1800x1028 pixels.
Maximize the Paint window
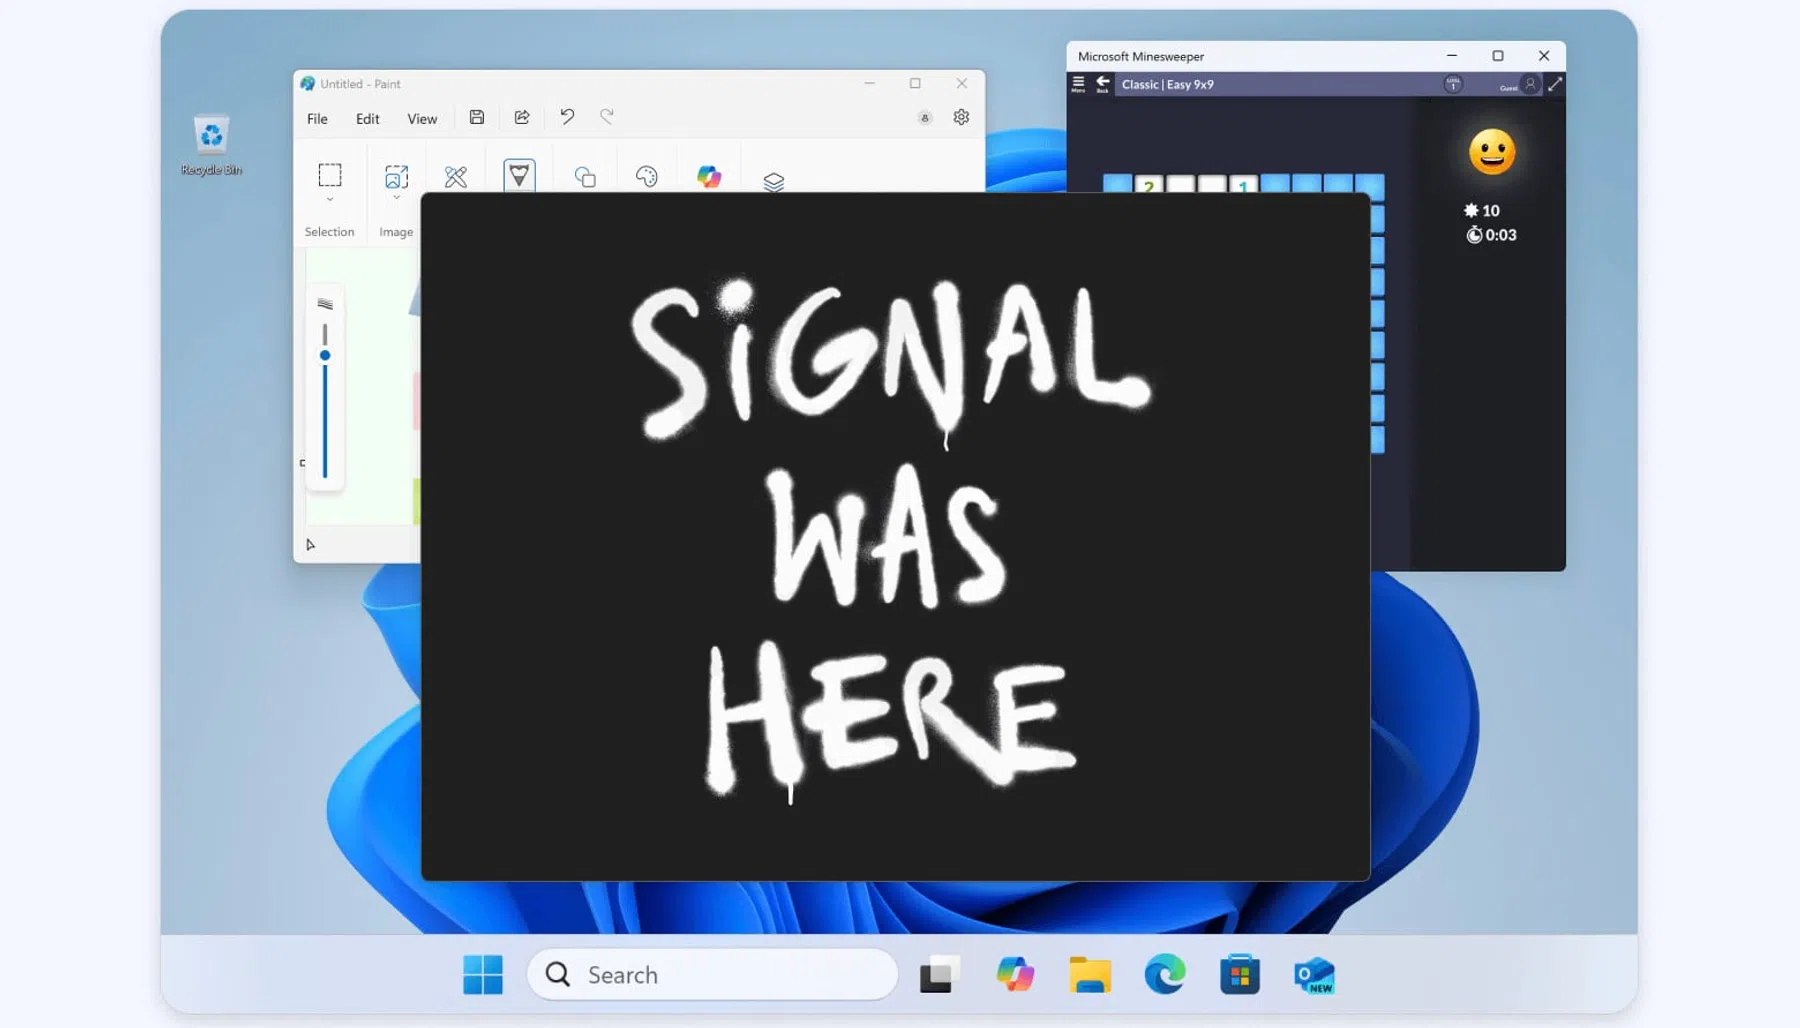coord(915,83)
